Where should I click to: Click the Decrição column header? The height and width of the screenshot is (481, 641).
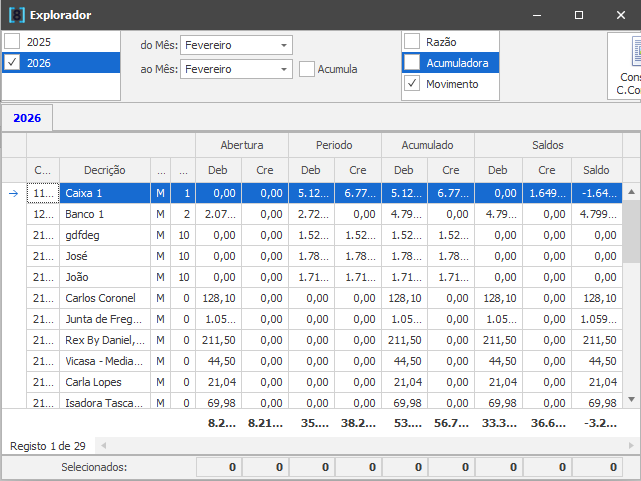(x=104, y=170)
